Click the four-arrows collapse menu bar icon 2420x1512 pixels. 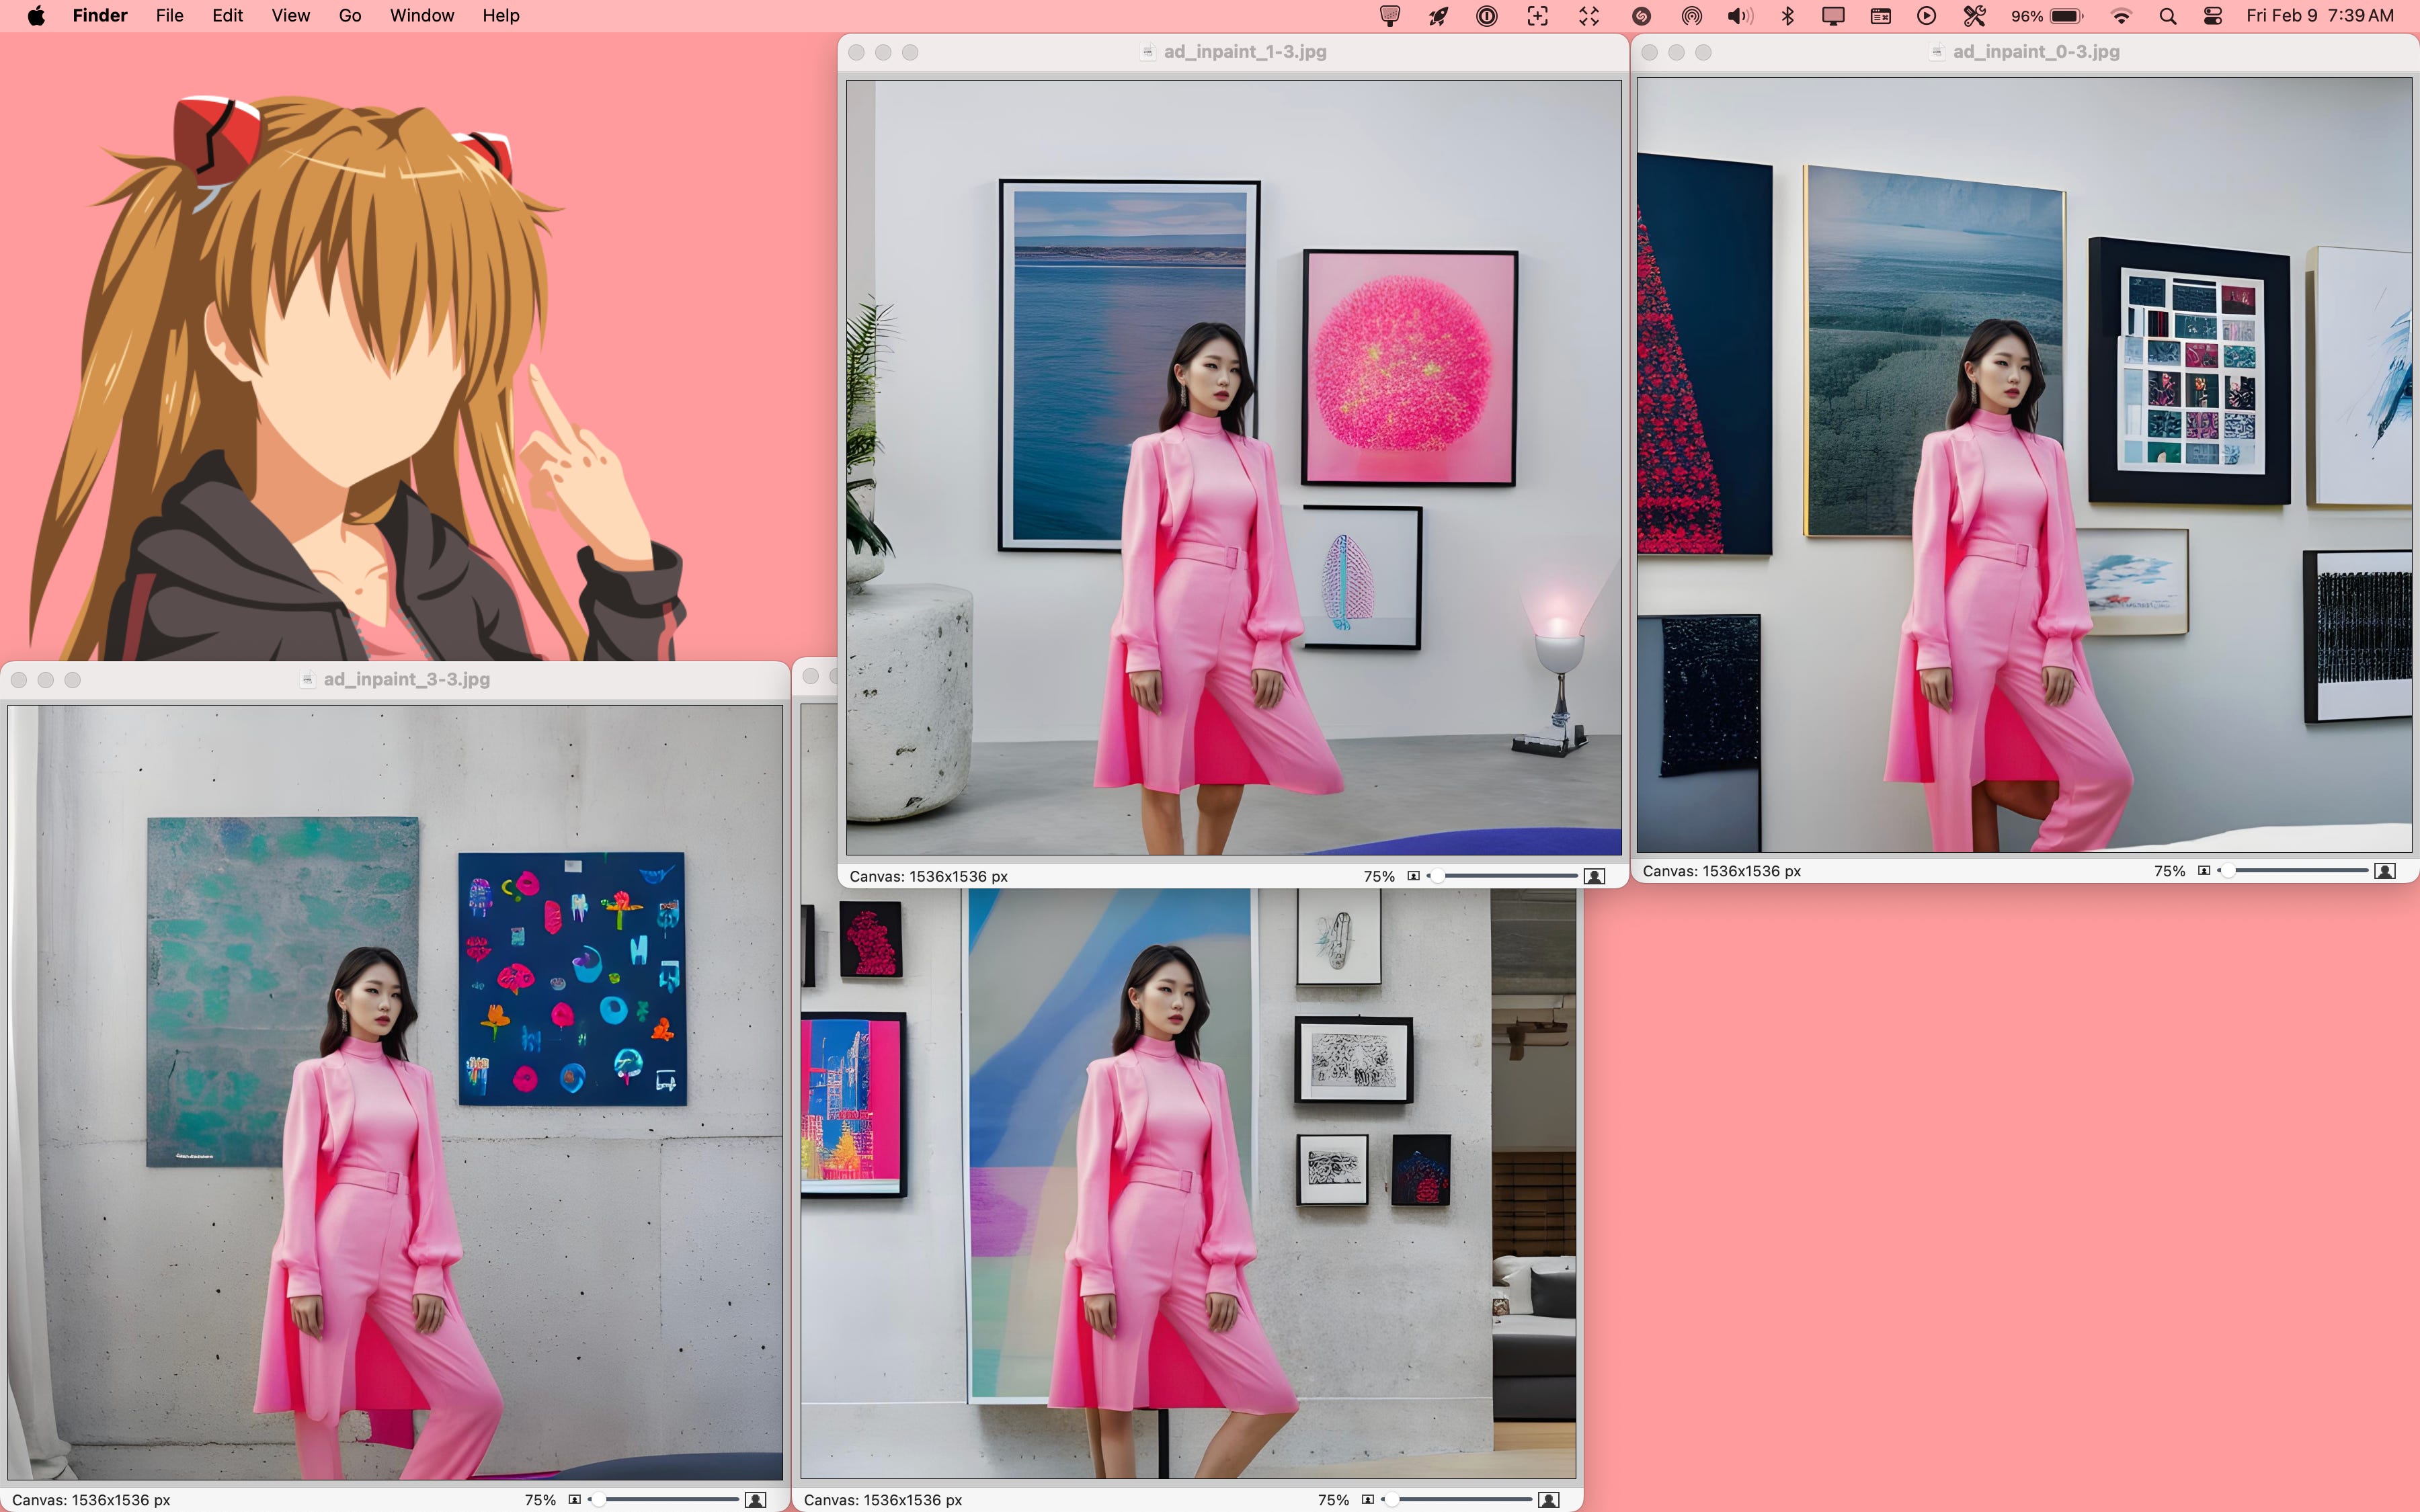1589,15
